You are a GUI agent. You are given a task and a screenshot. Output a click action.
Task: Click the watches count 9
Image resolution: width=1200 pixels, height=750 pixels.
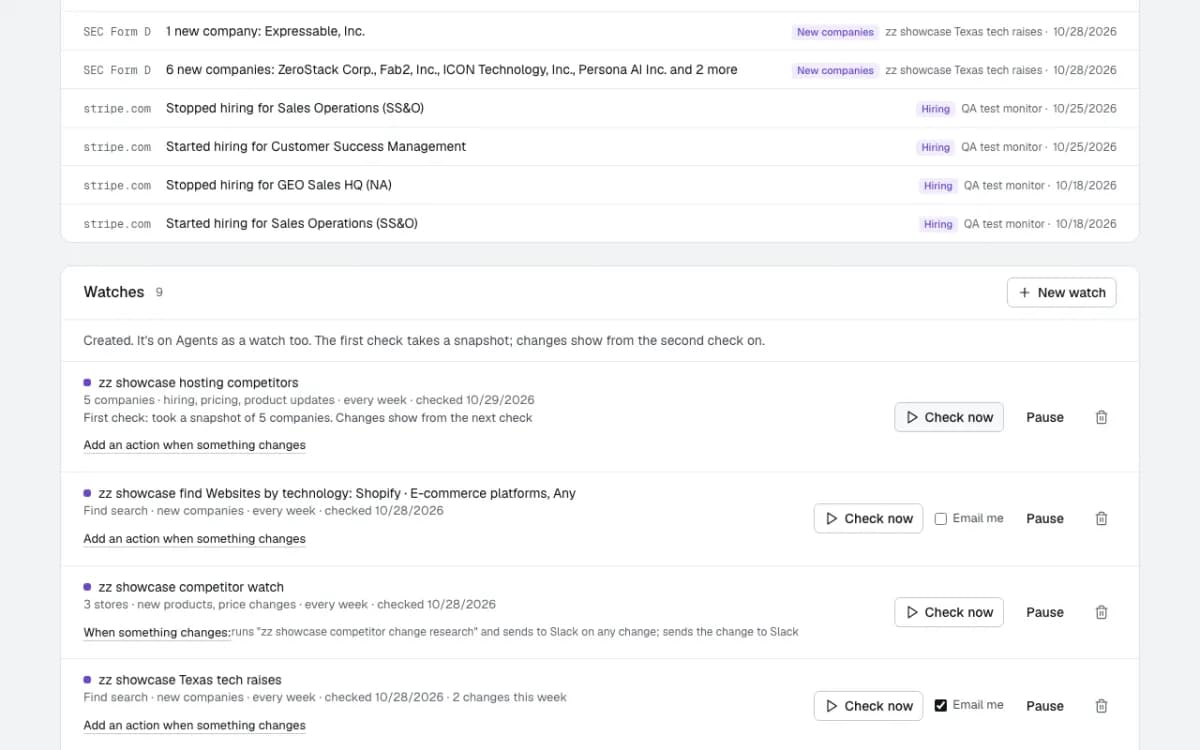[159, 292]
